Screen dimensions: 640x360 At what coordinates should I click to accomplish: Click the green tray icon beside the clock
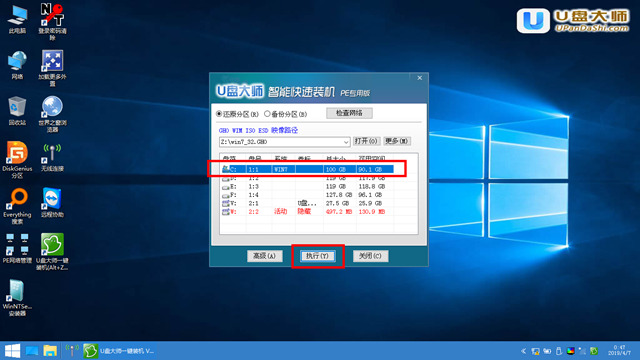coord(594,351)
